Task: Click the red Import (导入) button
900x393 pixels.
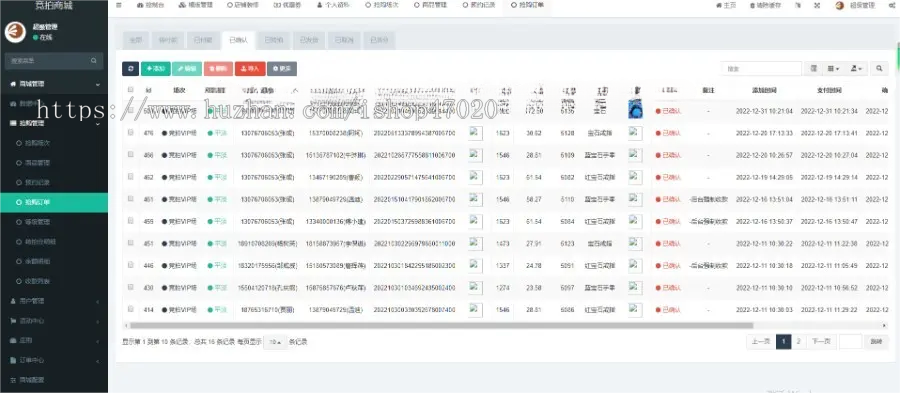Action: pos(250,69)
